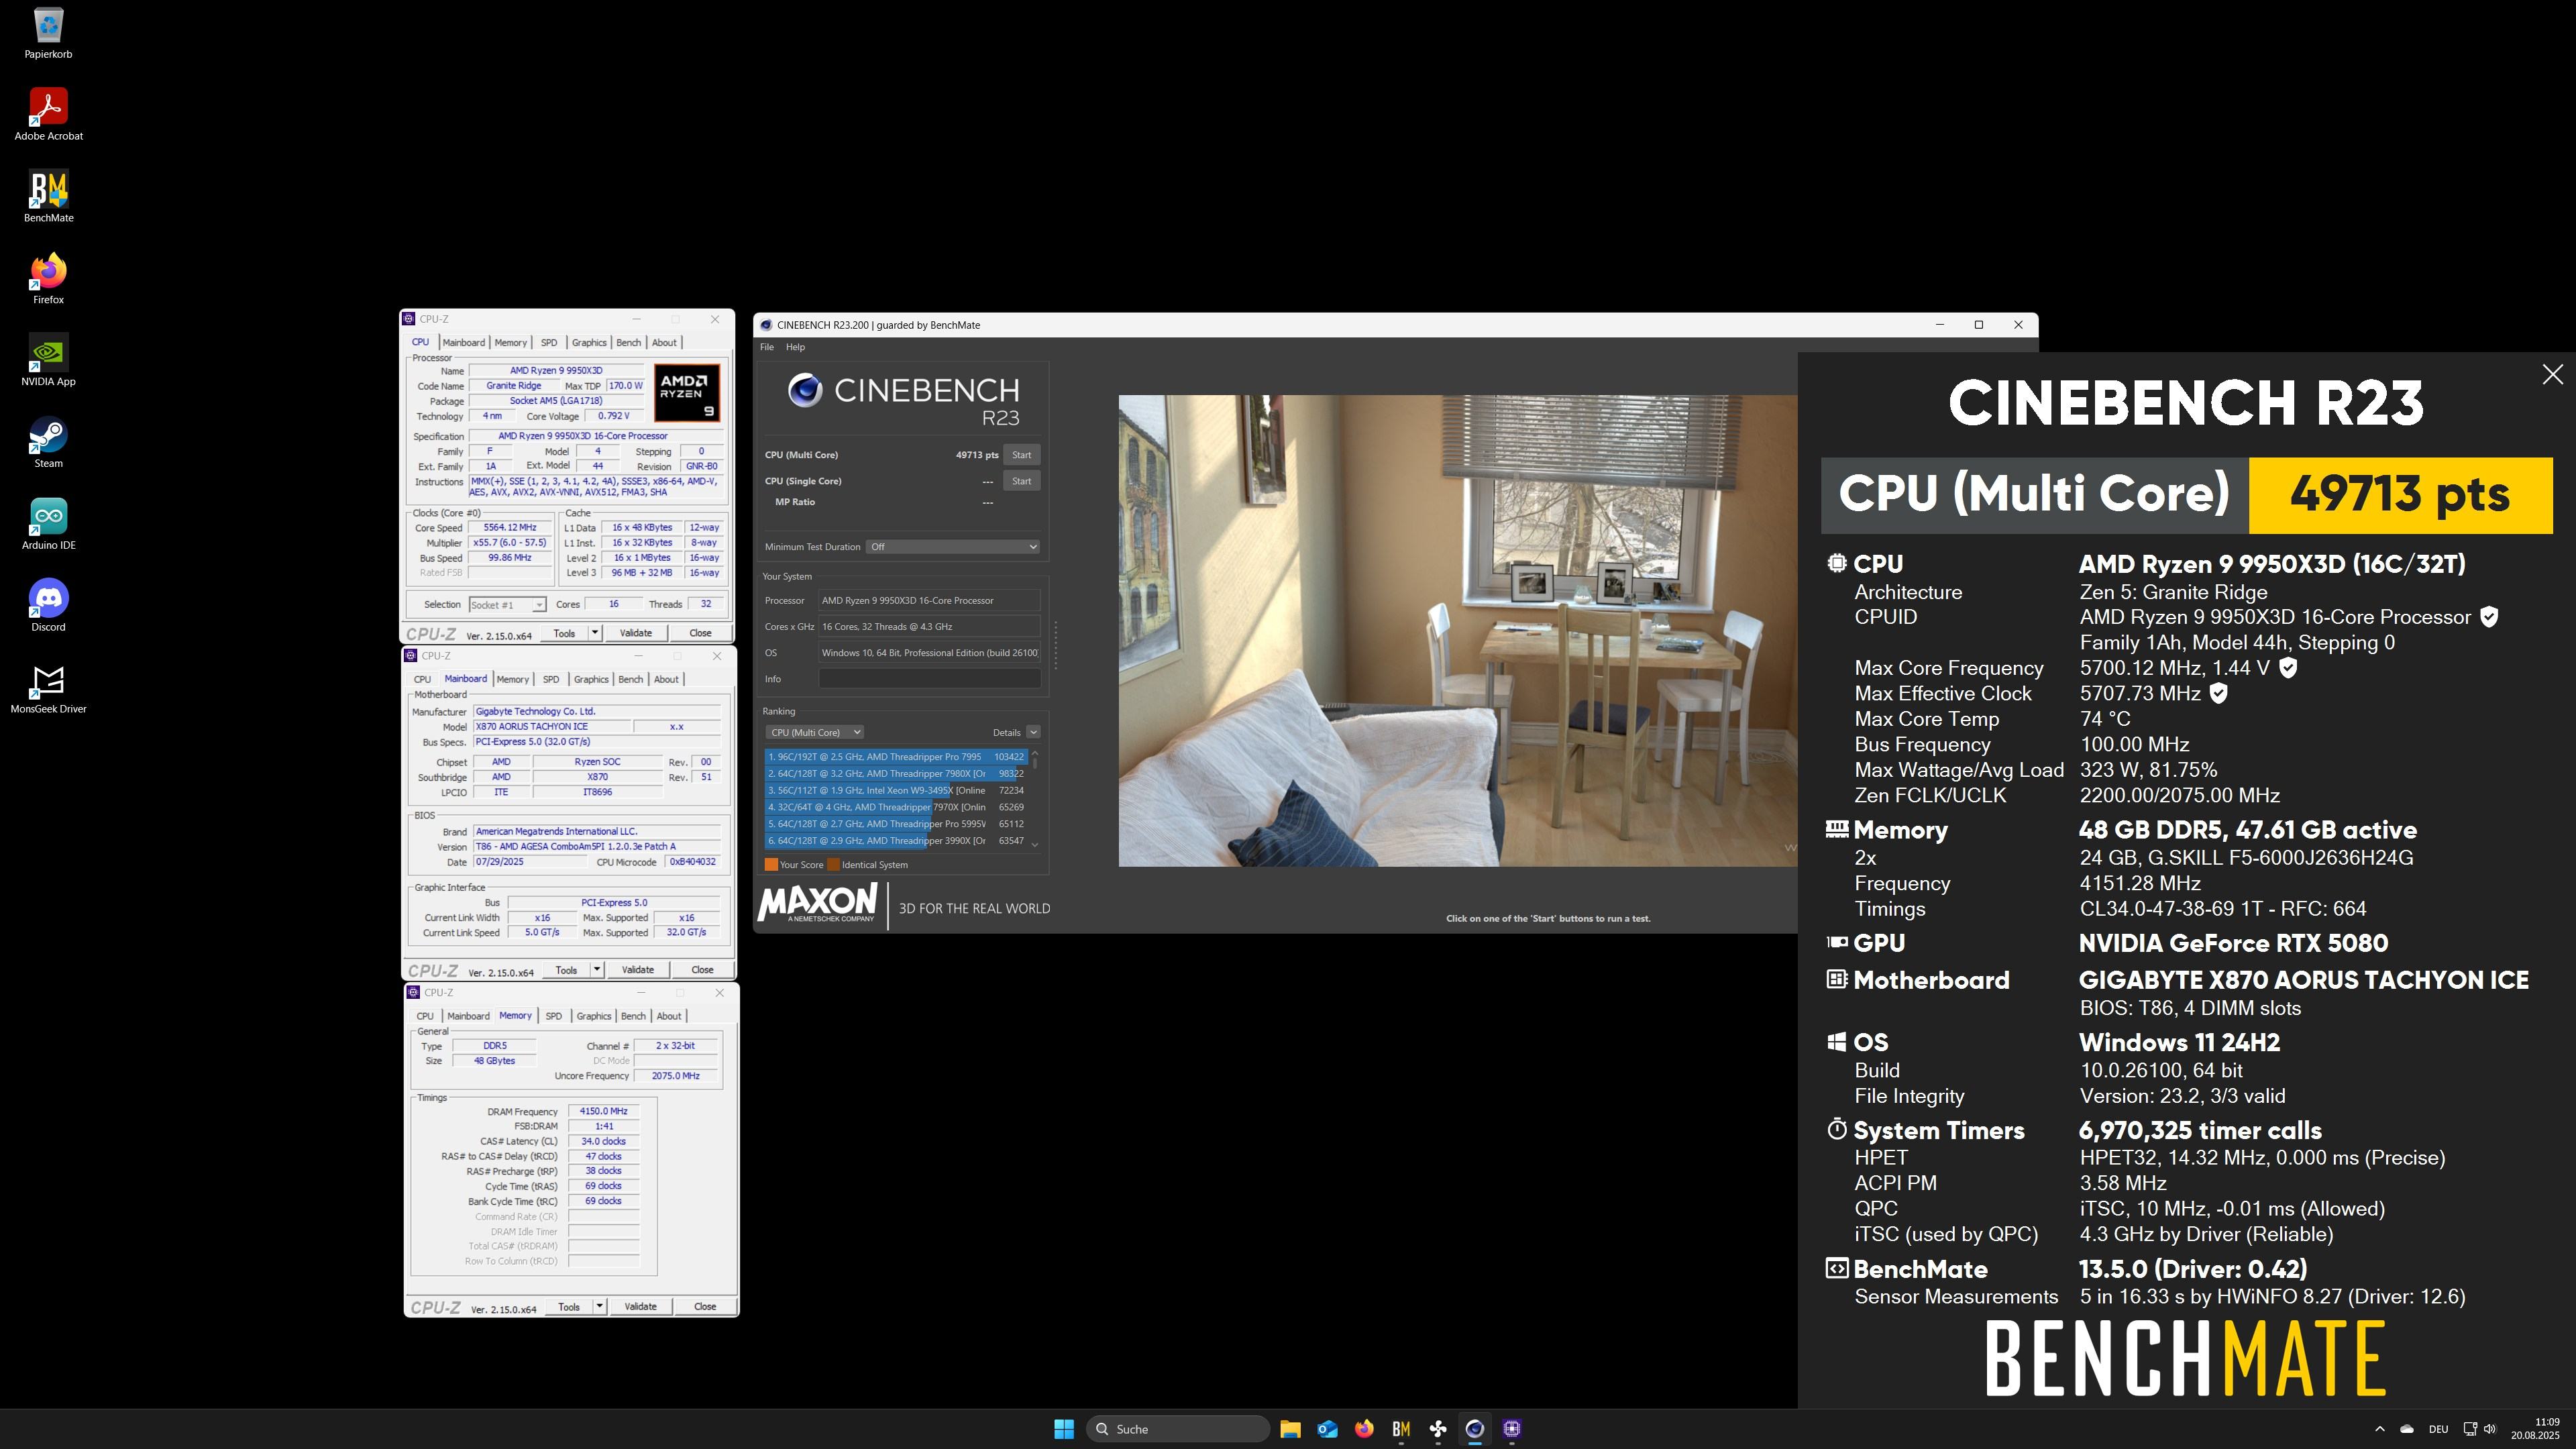
Task: Open Cinebench File menu
Action: (767, 347)
